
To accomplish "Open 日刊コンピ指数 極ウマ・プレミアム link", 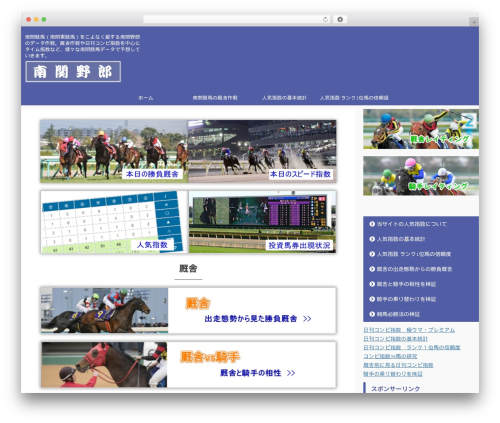I will coord(409,330).
